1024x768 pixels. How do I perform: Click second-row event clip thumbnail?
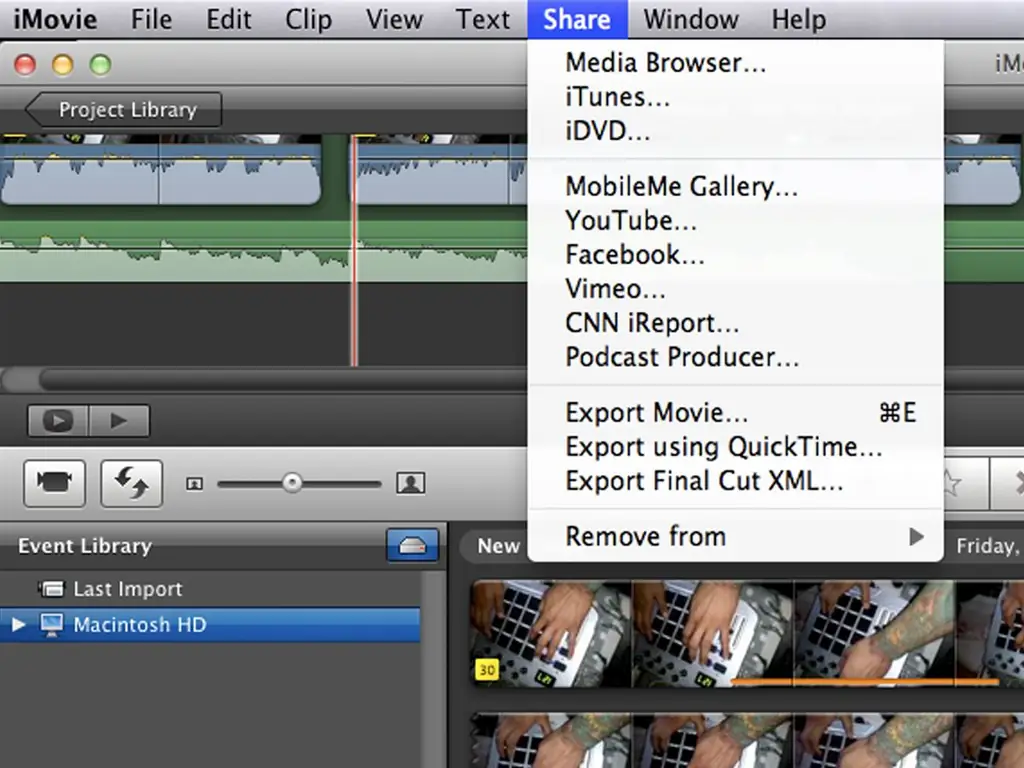point(551,741)
